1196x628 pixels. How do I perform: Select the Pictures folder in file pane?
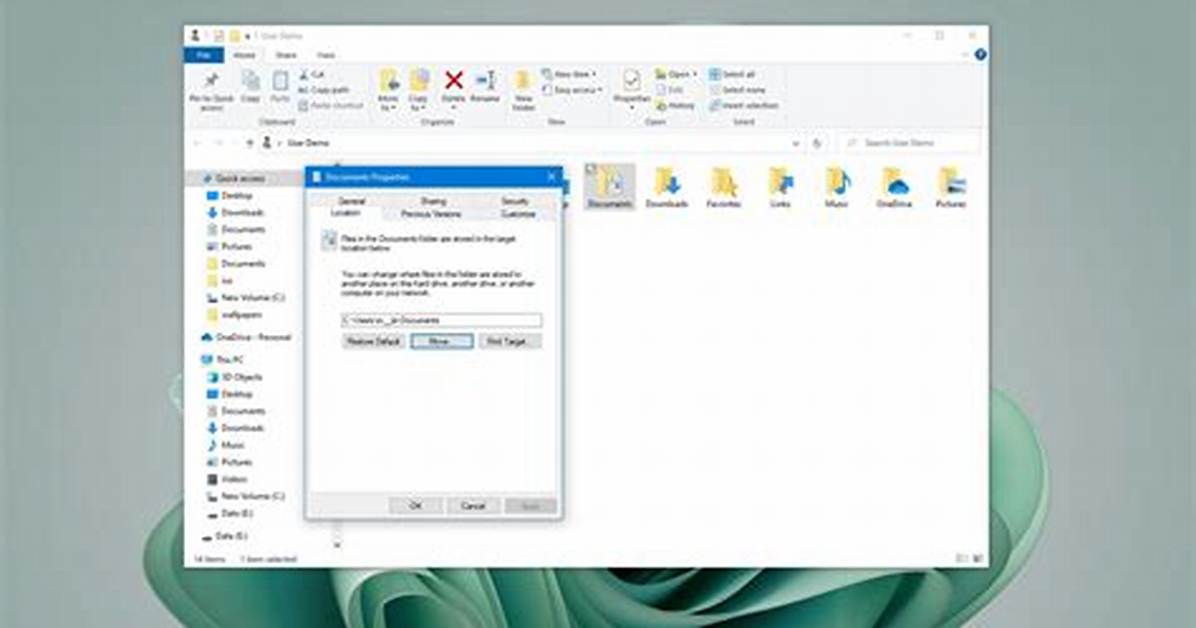pyautogui.click(x=950, y=186)
